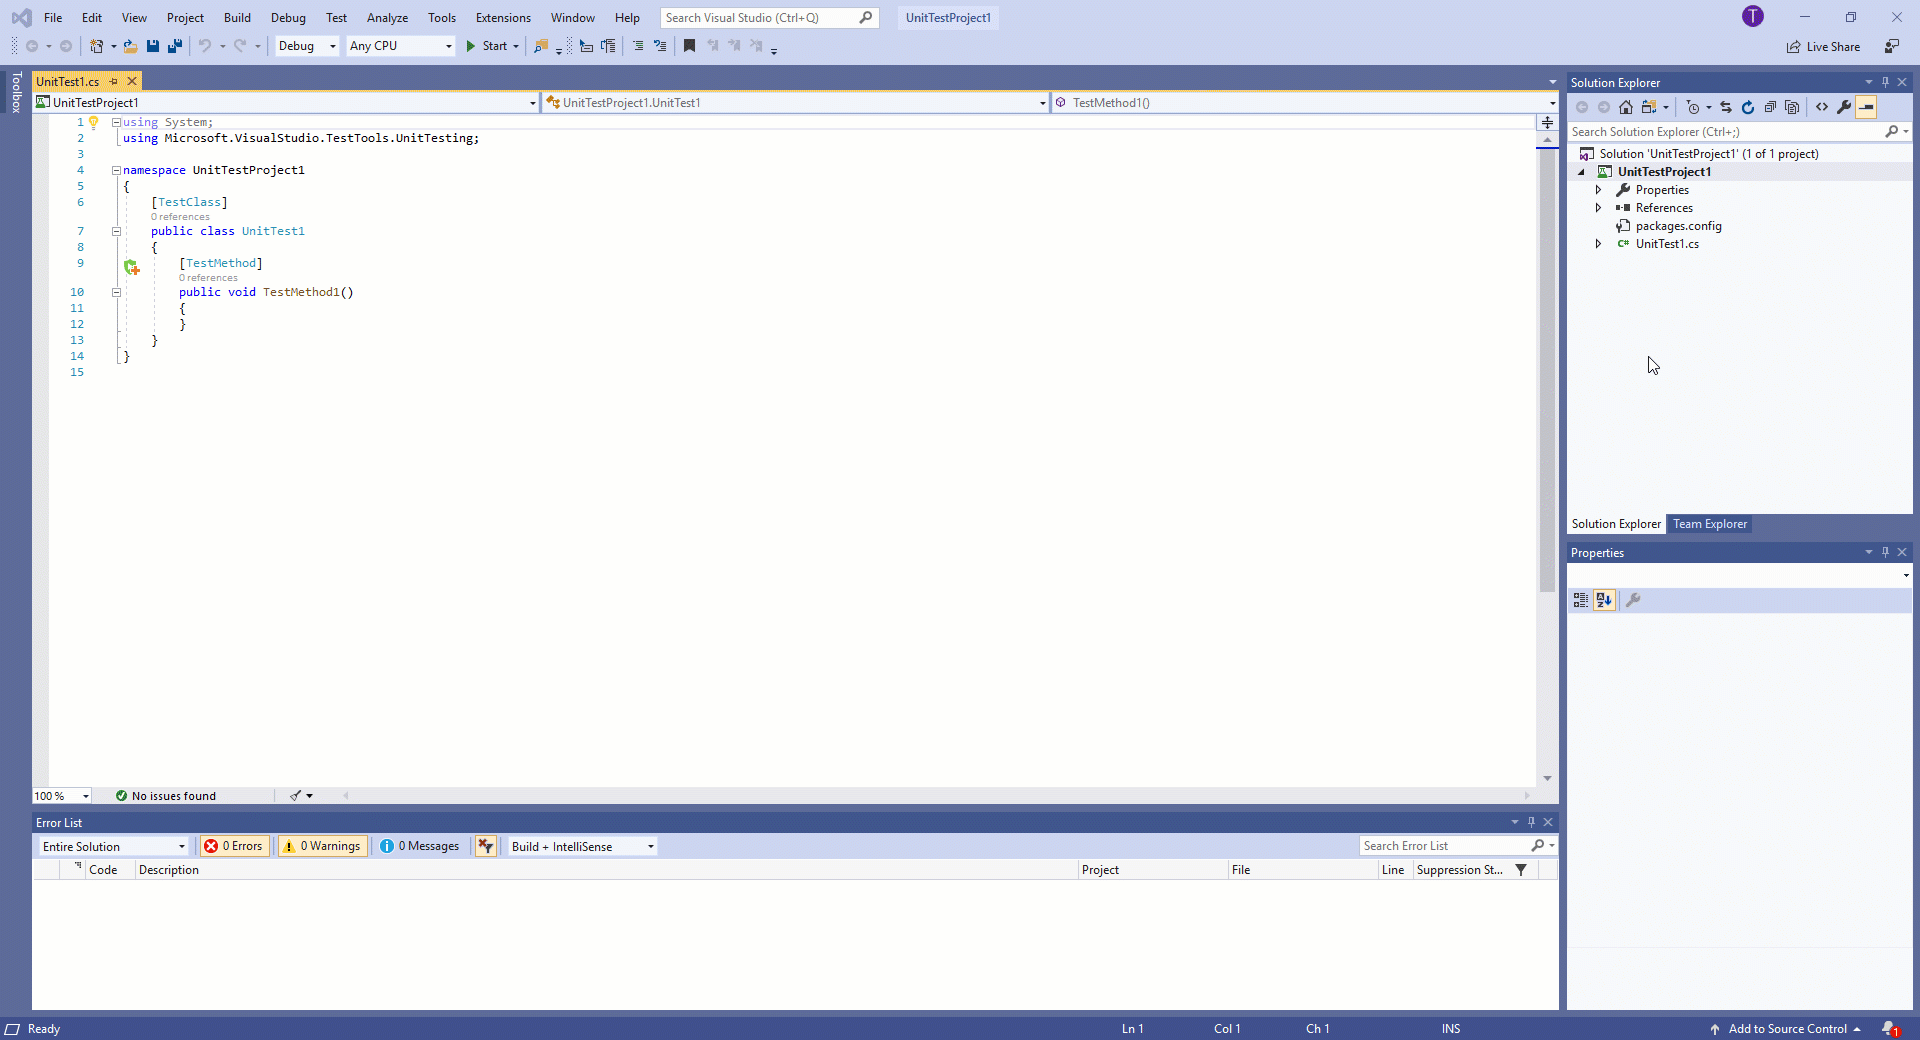The height and width of the screenshot is (1040, 1920).
Task: Open the Build + IntelliSense dropdown
Action: tap(582, 846)
